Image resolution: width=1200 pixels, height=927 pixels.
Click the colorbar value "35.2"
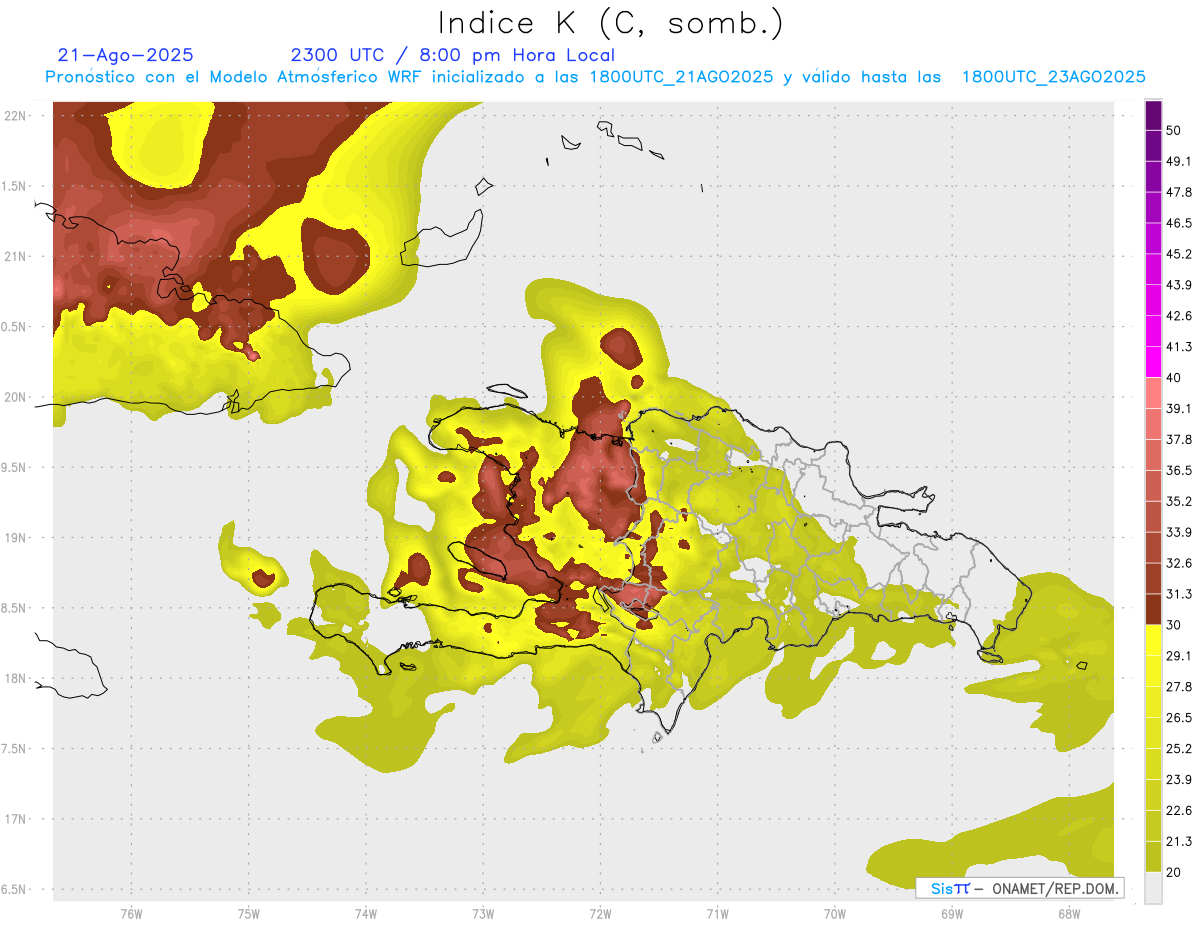click(1179, 502)
